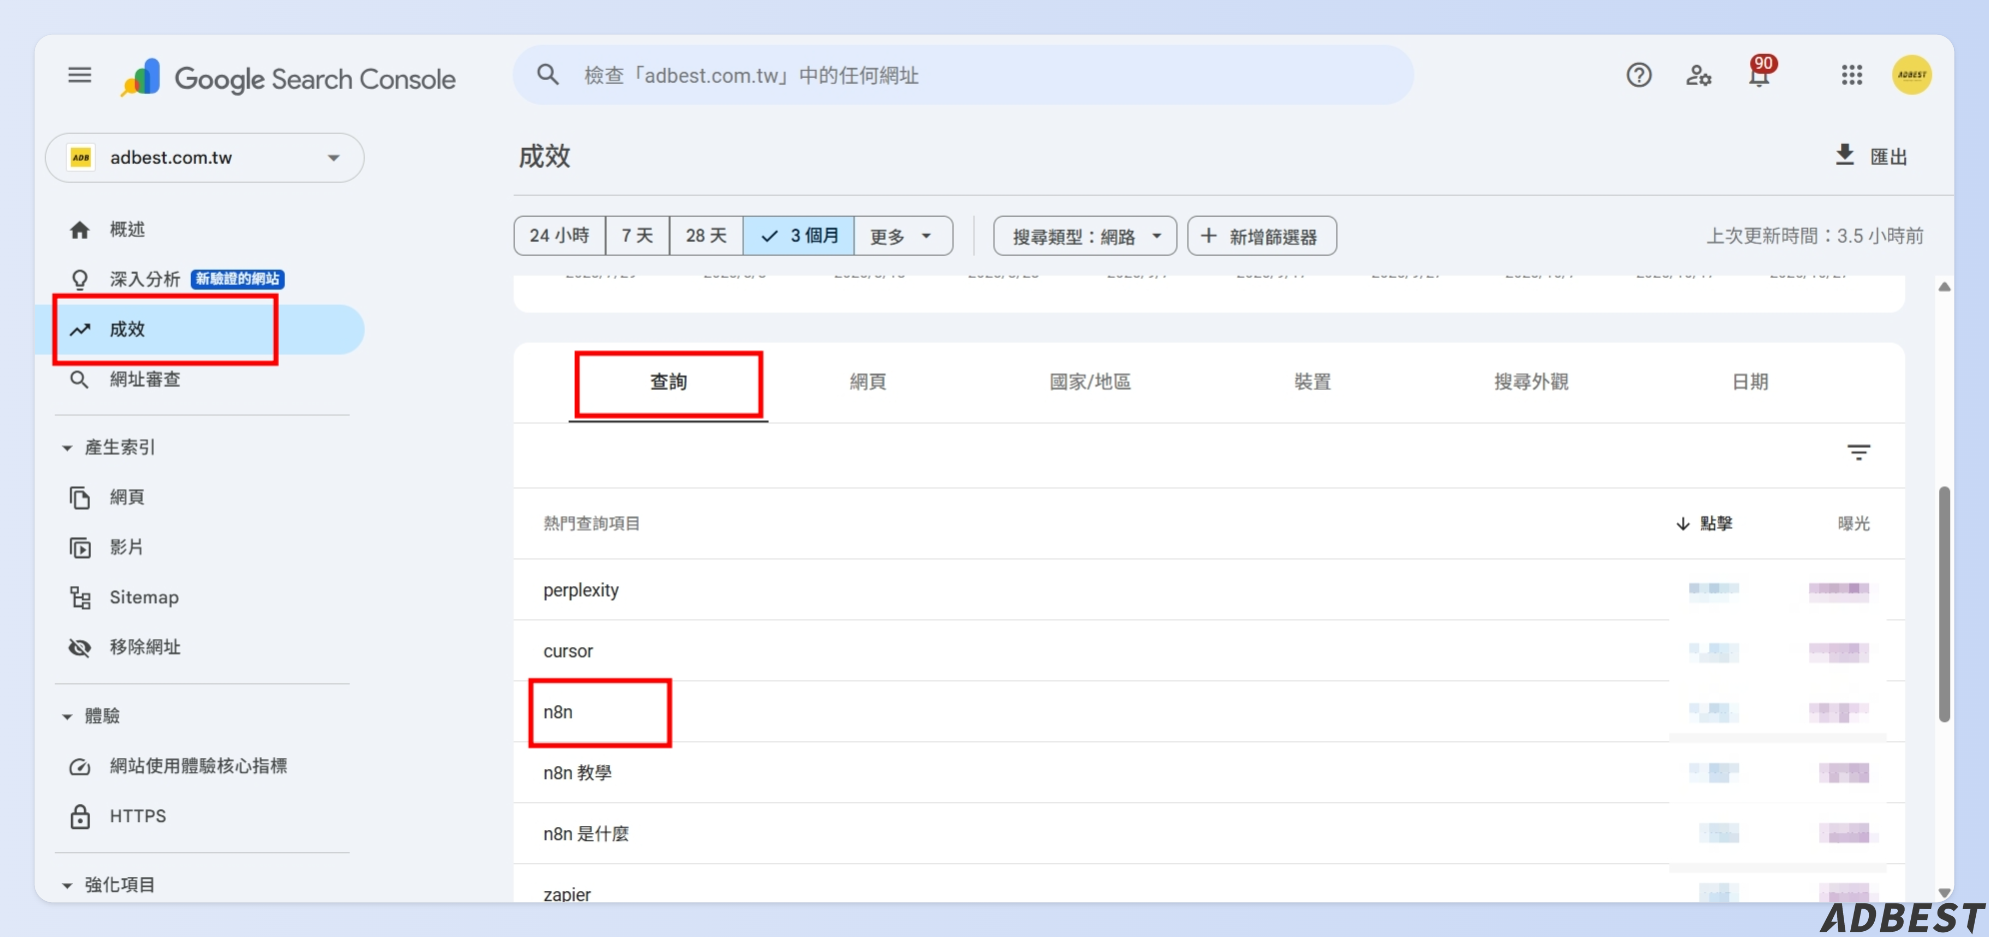Open the hamburger main menu
Screen dimensions: 1989x937
[80, 75]
